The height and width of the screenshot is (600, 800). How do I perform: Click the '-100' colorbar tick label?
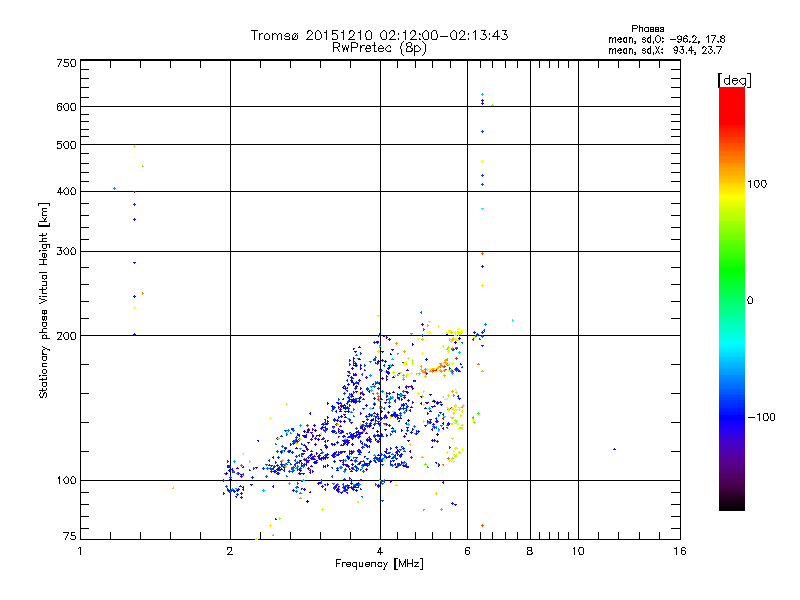pos(761,417)
